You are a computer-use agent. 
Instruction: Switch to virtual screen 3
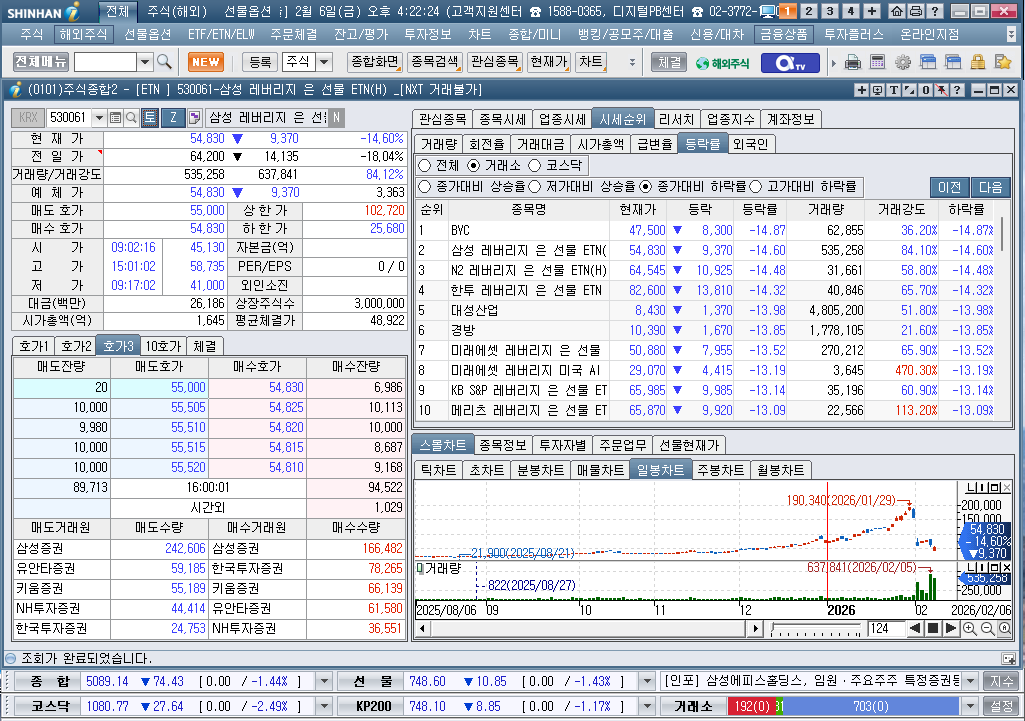[830, 11]
